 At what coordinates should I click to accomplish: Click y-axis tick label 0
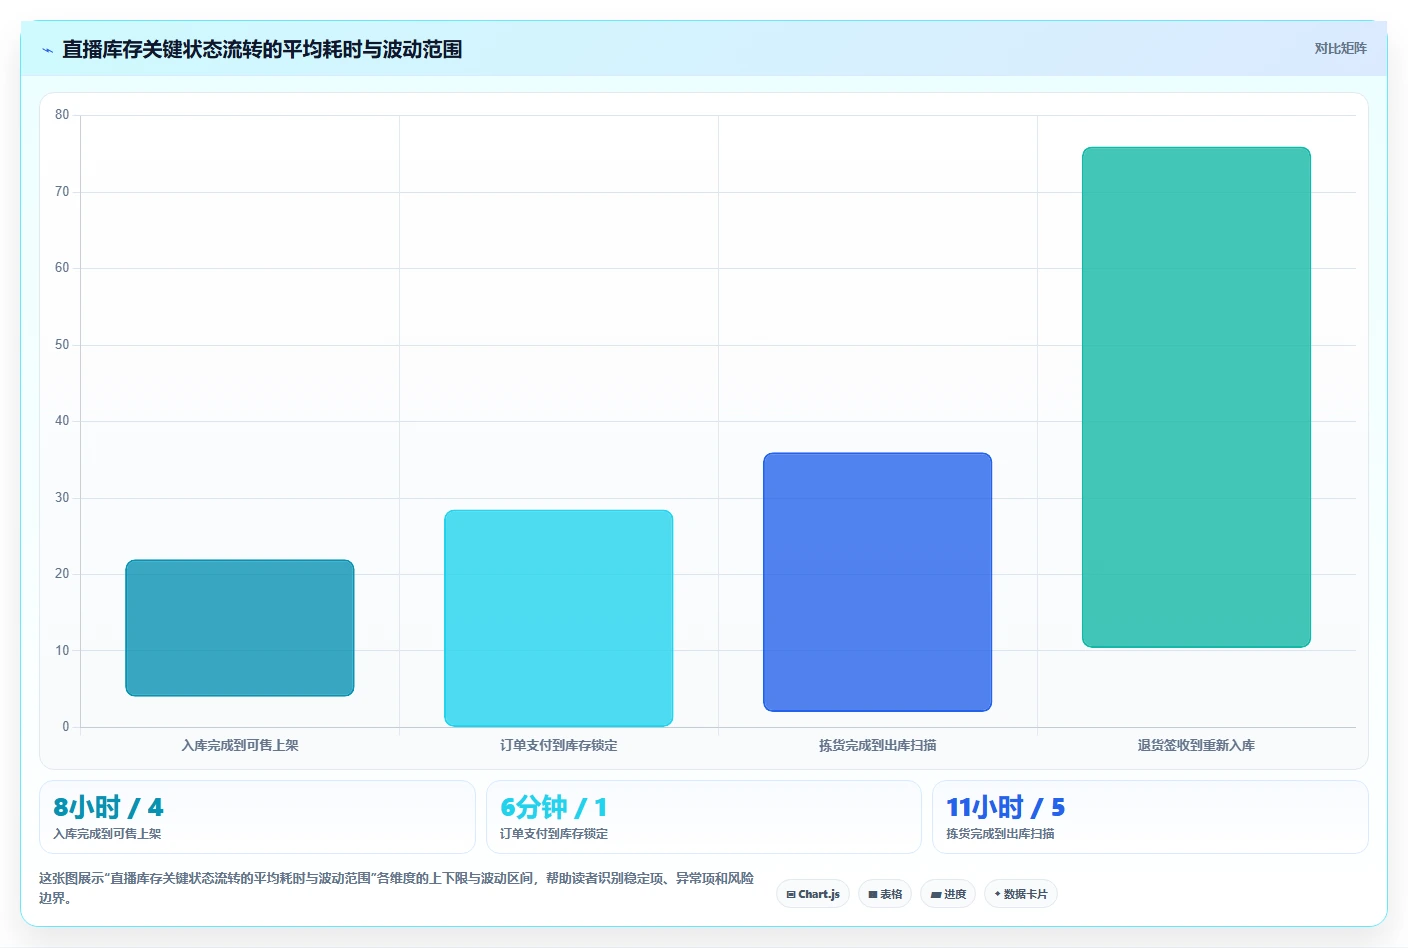pyautogui.click(x=66, y=727)
